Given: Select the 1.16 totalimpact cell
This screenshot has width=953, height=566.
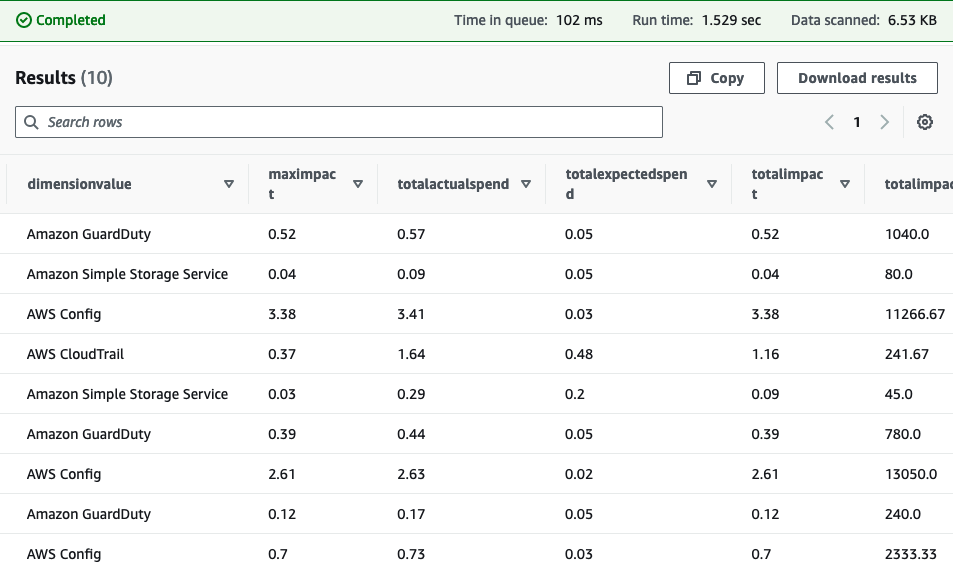Looking at the screenshot, I should click(x=765, y=354).
